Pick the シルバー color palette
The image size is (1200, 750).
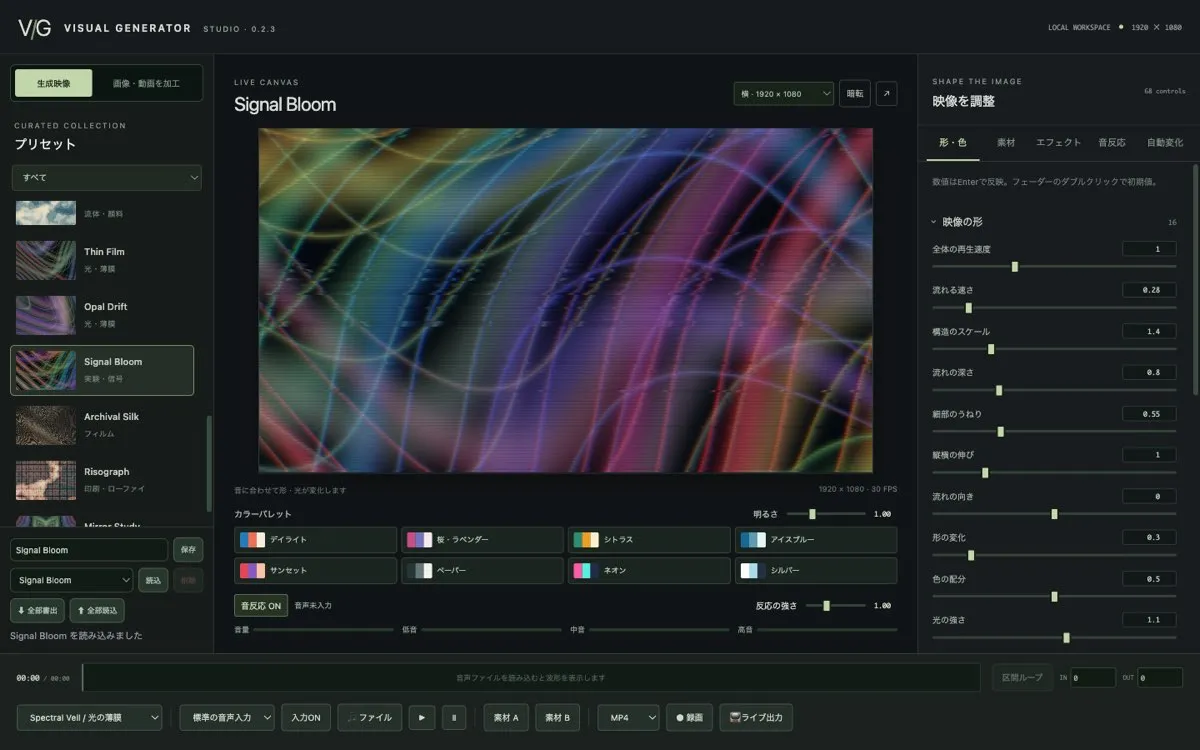coord(816,571)
